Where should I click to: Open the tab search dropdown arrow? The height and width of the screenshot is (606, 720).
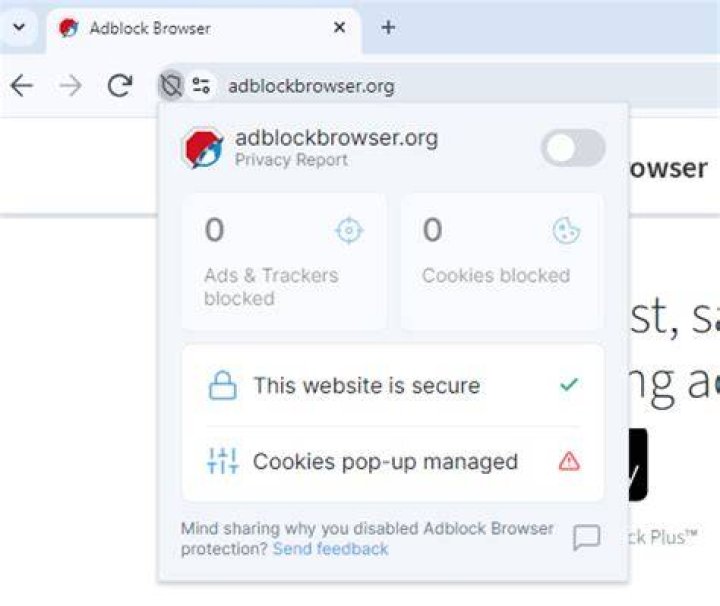click(x=19, y=27)
